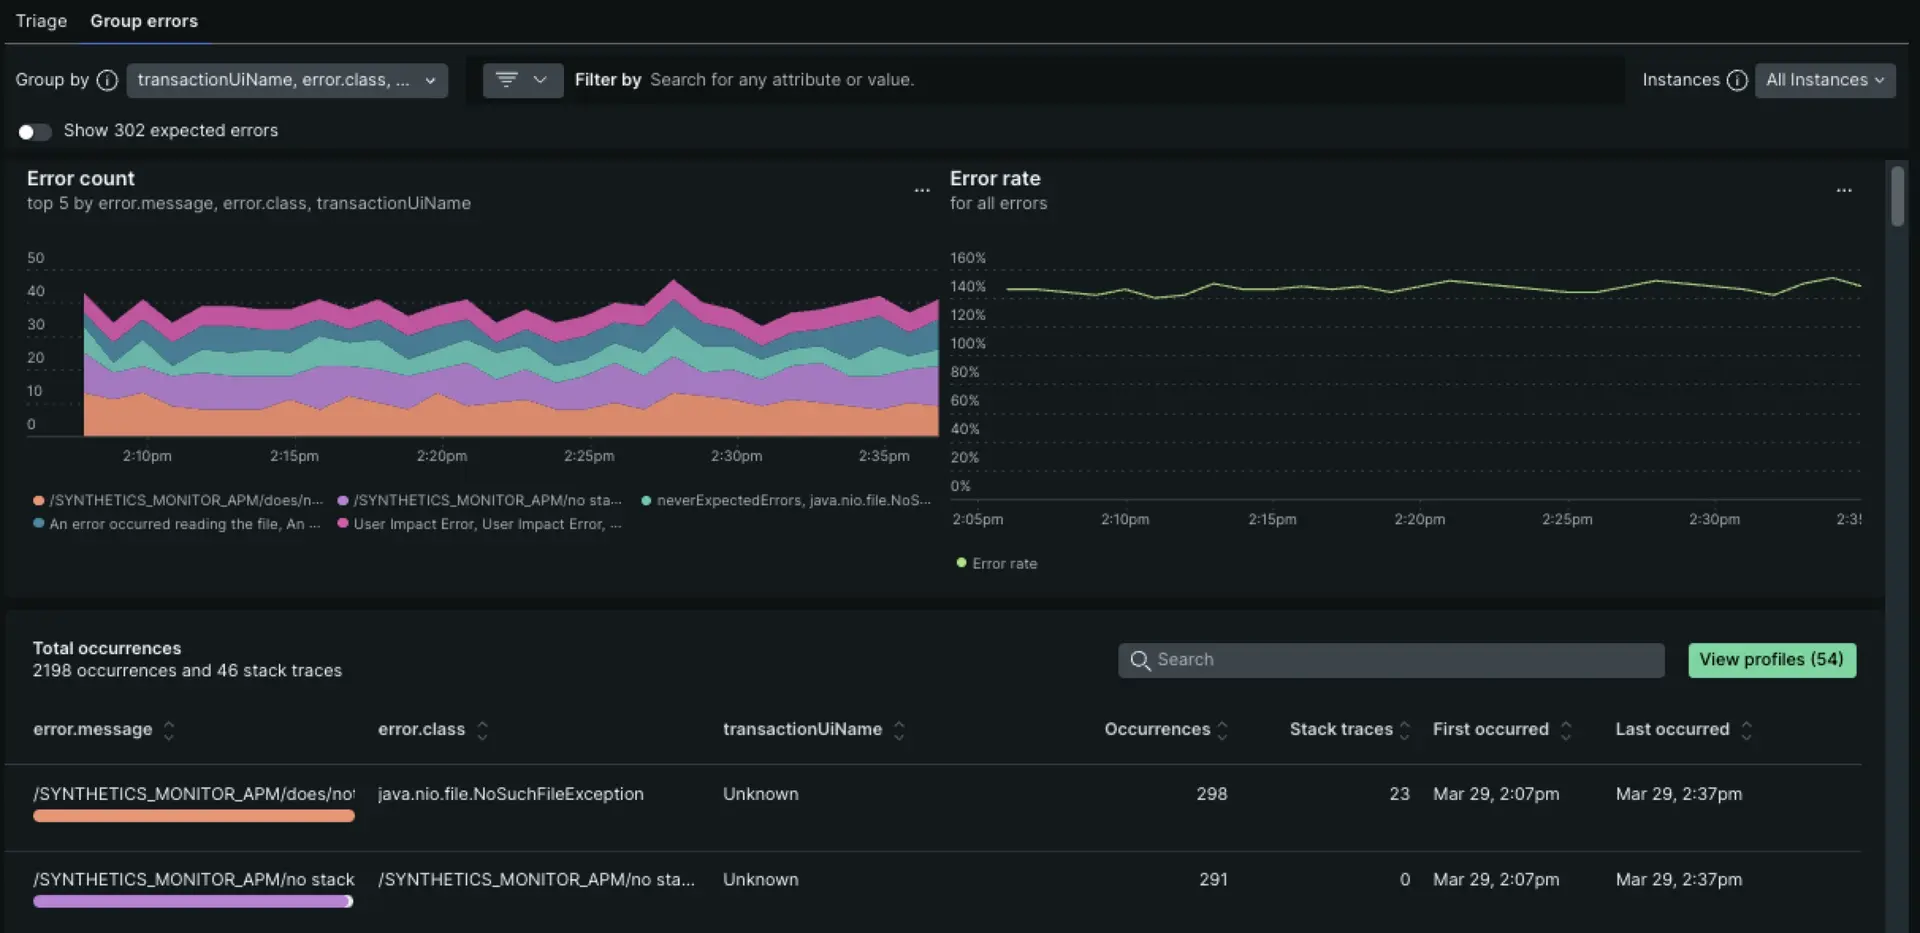Switch to the Triage tab
The image size is (1920, 933).
coord(41,21)
